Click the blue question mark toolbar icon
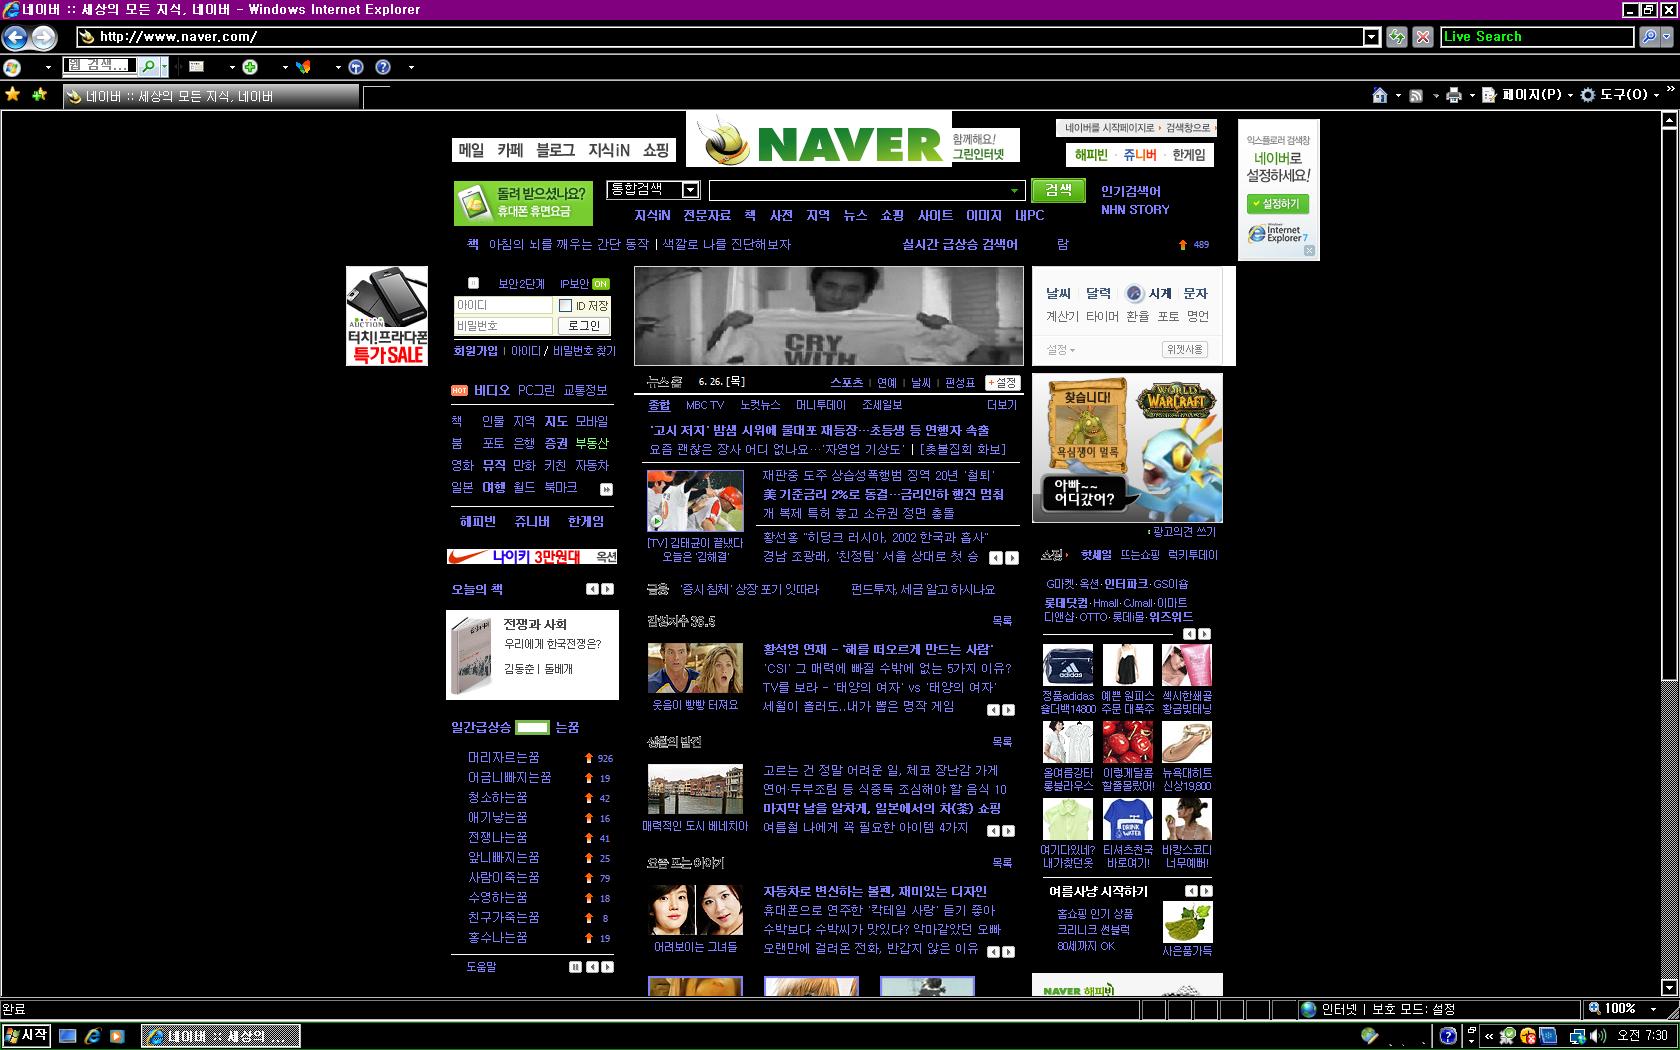 click(x=383, y=67)
